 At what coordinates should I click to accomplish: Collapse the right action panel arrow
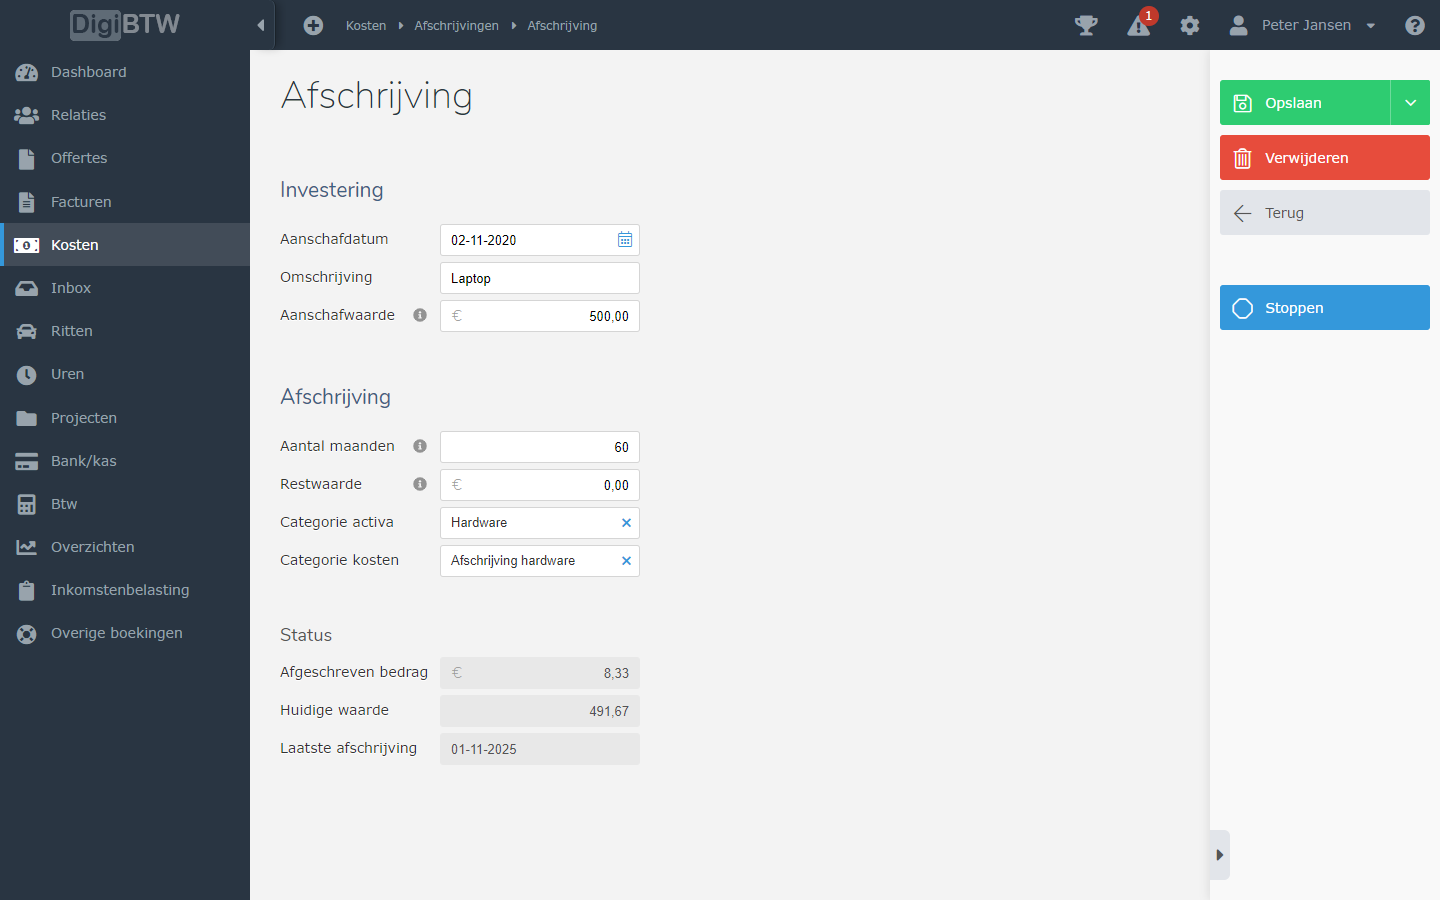click(x=1219, y=855)
